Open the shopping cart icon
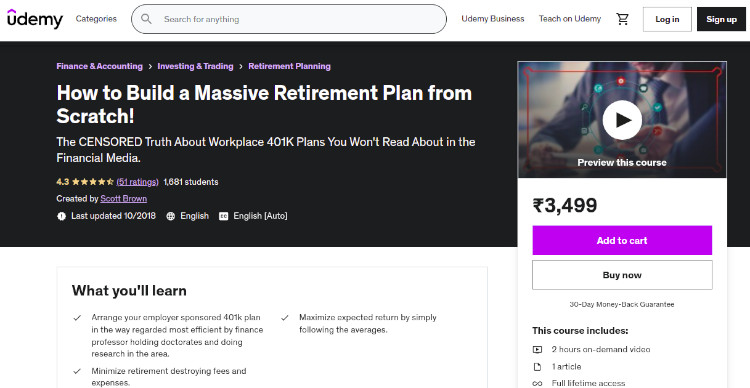 click(x=622, y=19)
